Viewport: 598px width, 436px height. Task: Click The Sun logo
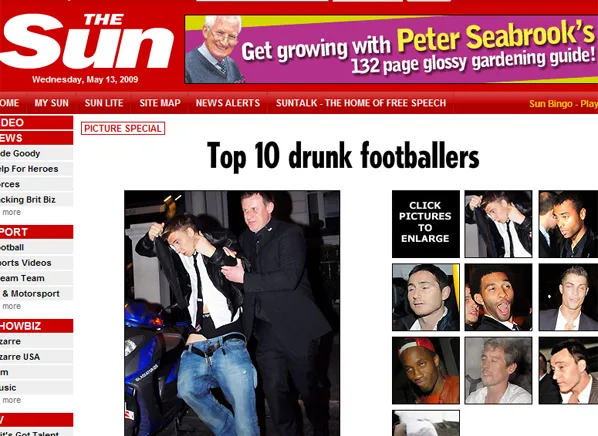coord(86,42)
